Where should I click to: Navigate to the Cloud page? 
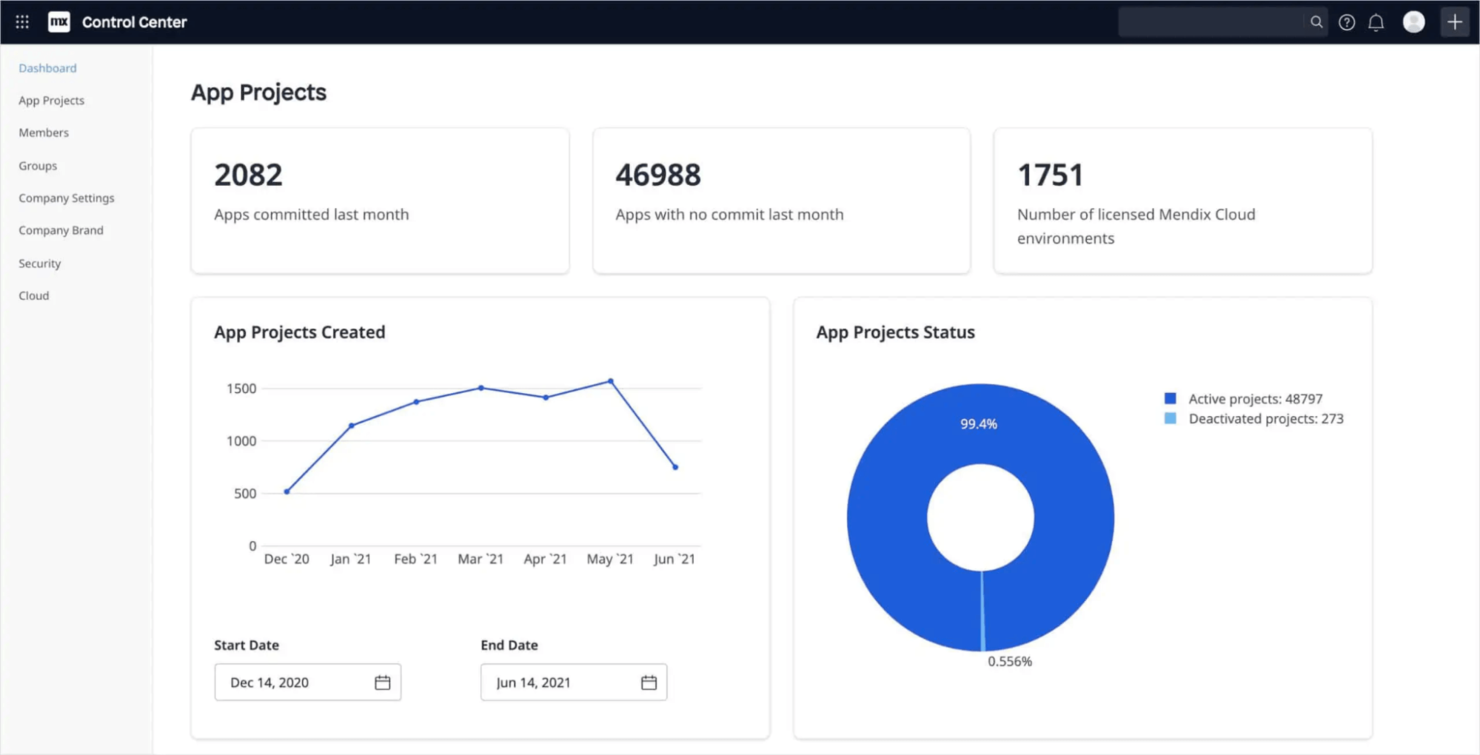point(33,295)
